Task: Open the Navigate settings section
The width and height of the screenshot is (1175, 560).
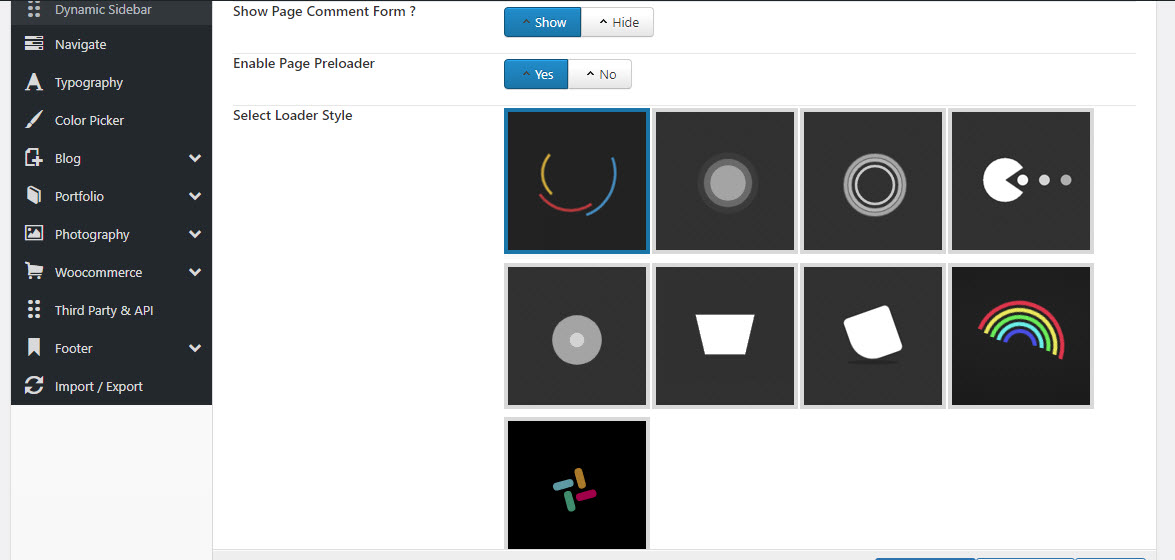Action: (112, 44)
